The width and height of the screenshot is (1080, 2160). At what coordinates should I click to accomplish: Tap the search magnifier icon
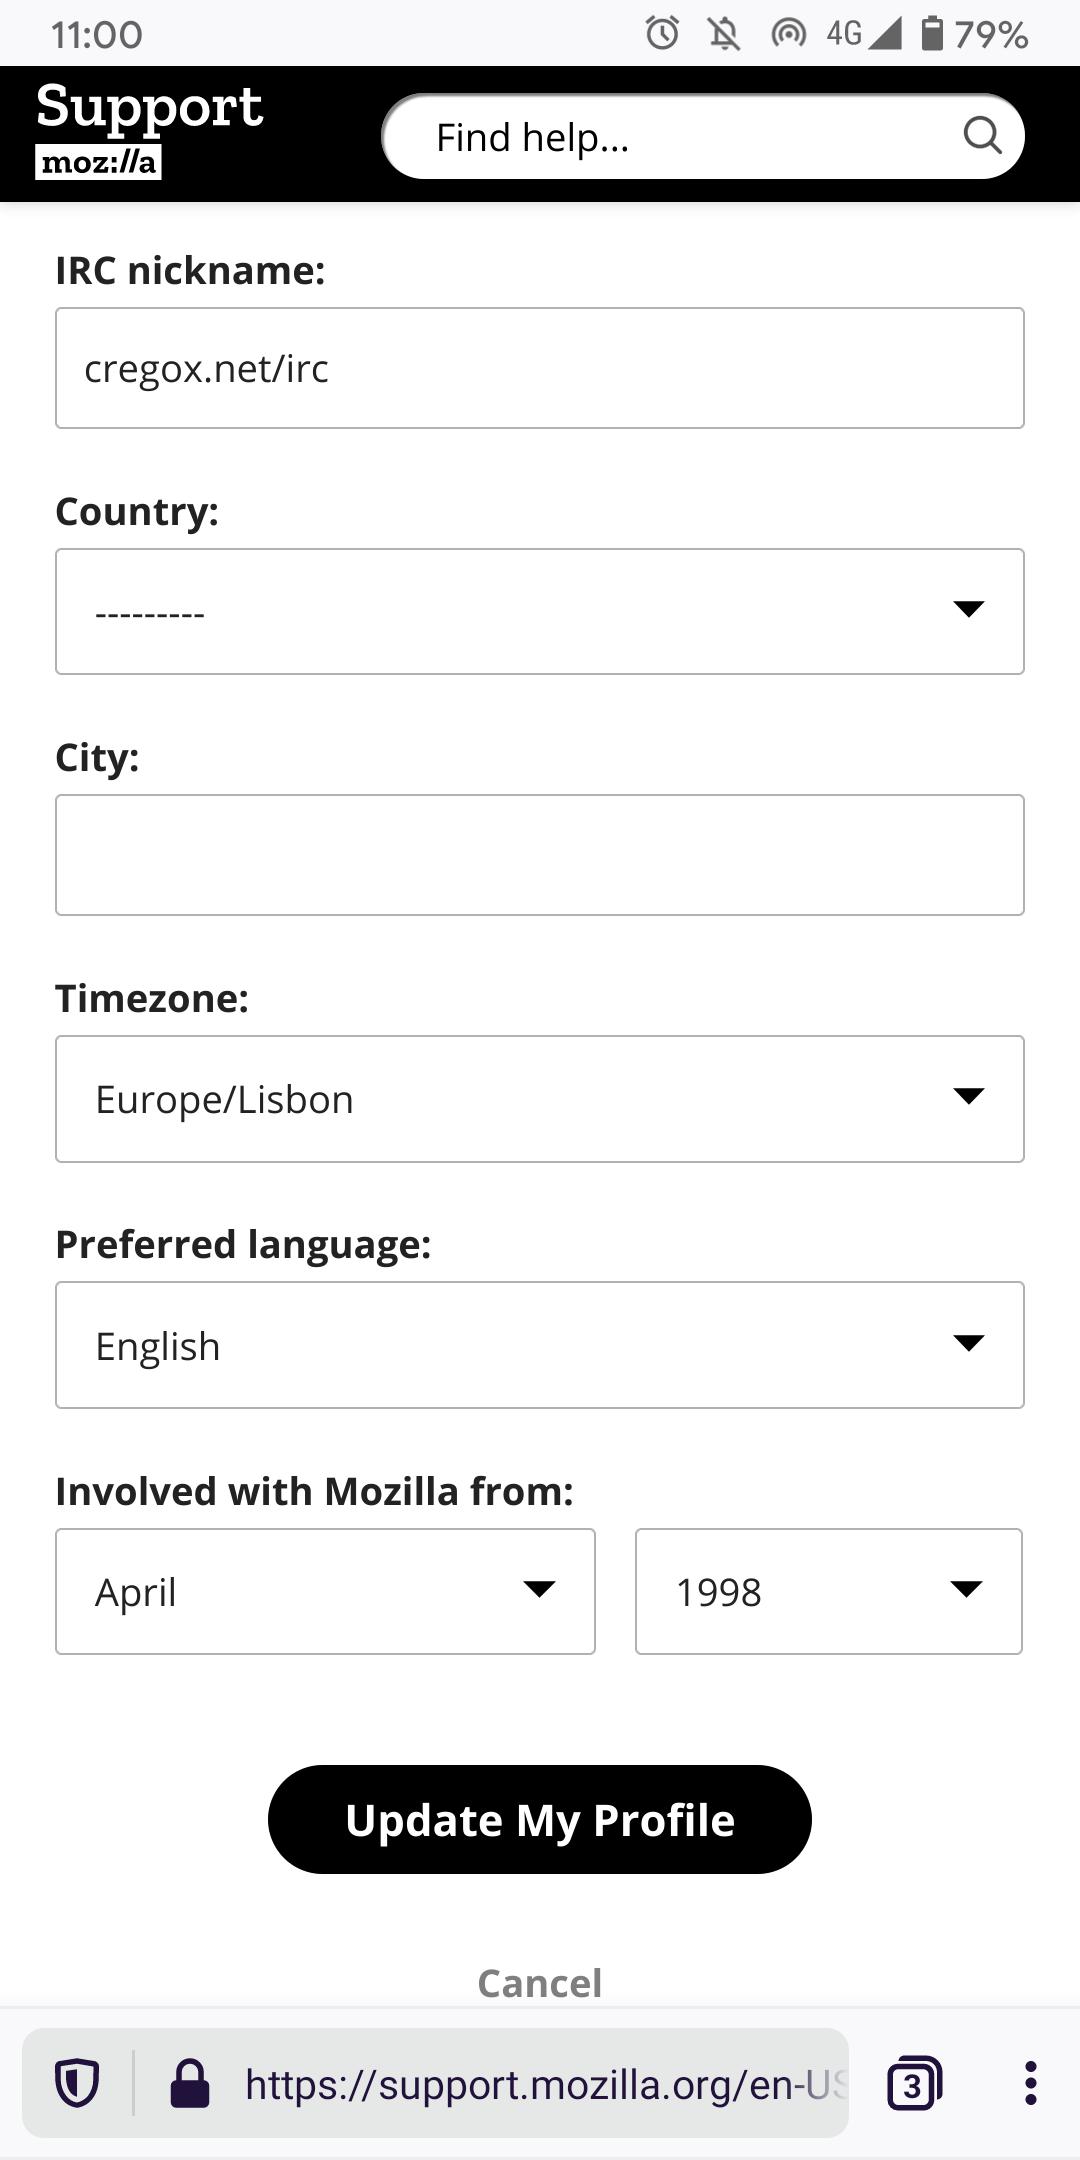click(984, 135)
